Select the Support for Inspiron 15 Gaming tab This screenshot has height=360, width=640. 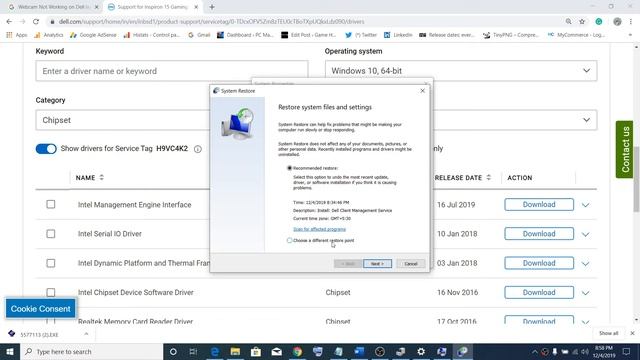click(x=153, y=7)
